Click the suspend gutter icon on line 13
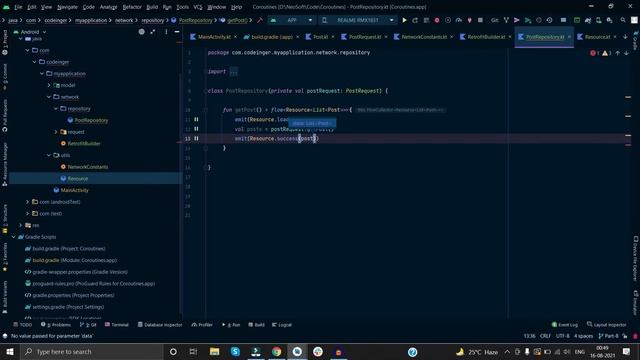The image size is (640, 360). (196, 138)
